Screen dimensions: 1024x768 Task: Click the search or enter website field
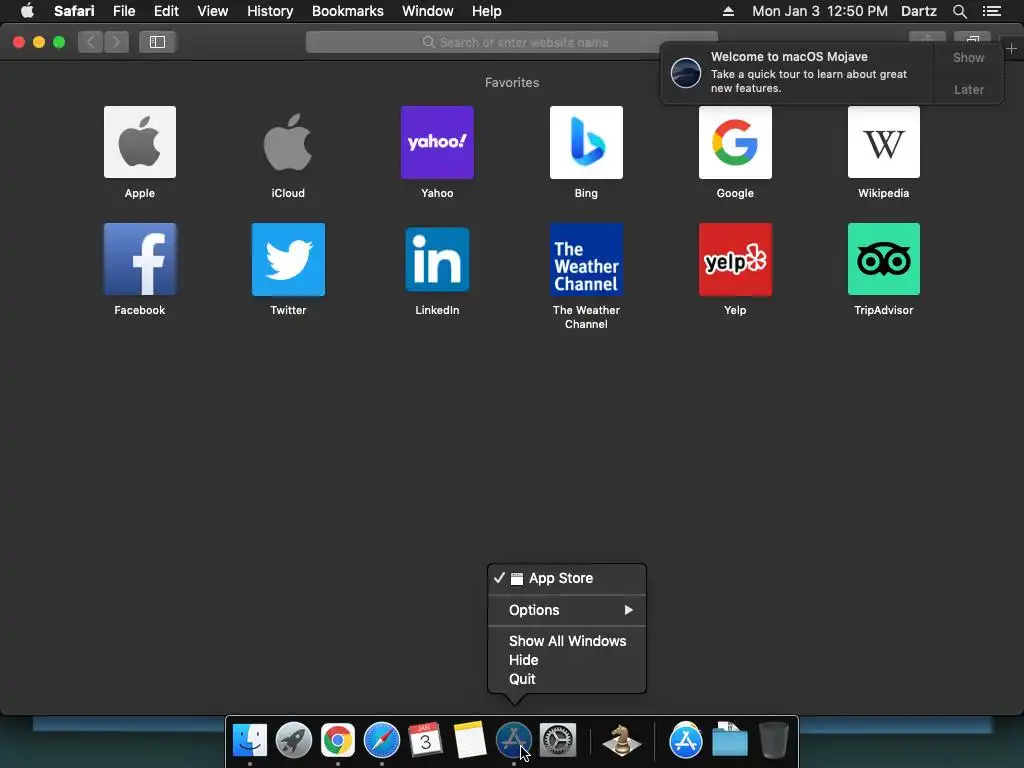(x=512, y=42)
